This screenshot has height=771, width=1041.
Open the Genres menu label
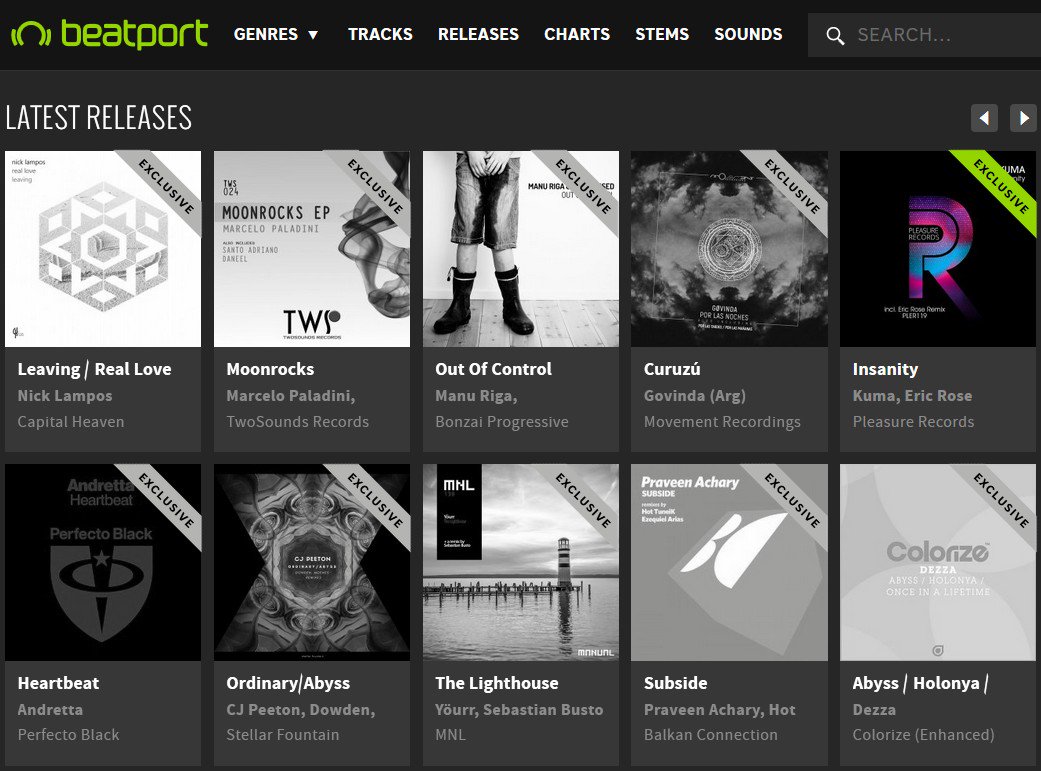pos(266,35)
